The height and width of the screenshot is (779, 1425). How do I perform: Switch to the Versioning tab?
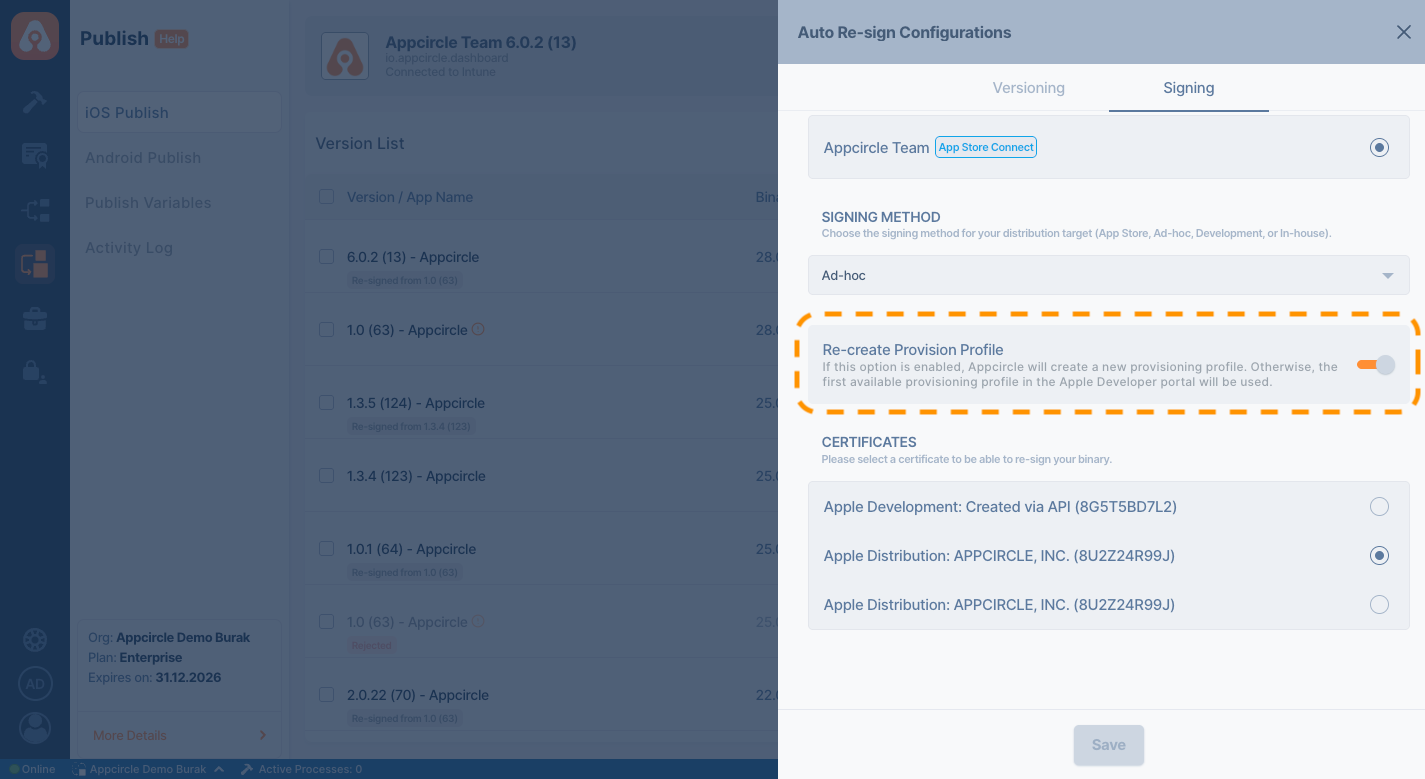click(1028, 88)
